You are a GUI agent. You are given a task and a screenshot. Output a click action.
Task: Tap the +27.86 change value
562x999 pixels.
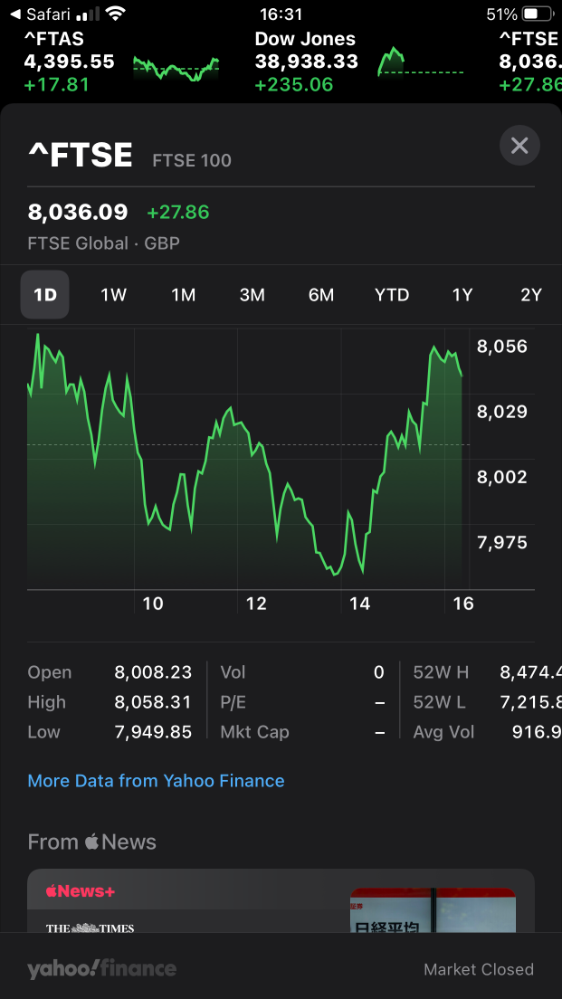coord(178,212)
